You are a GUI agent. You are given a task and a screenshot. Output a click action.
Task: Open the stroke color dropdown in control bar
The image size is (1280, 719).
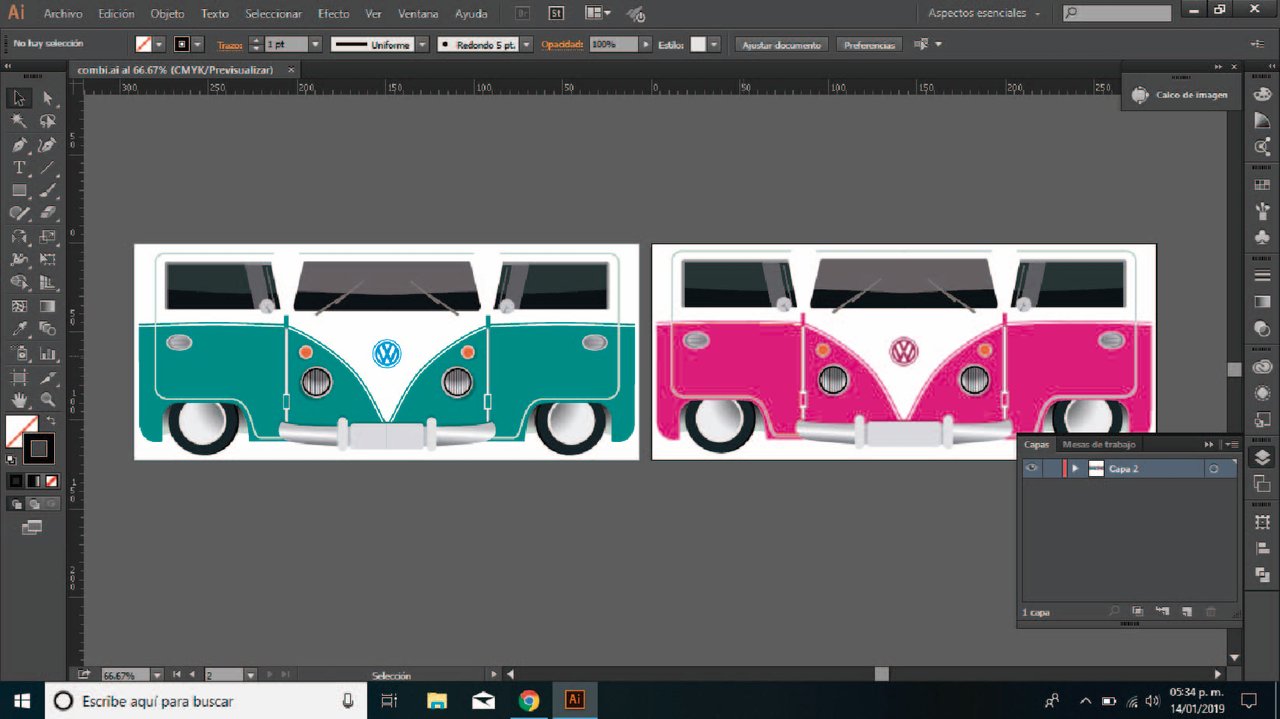pos(197,44)
